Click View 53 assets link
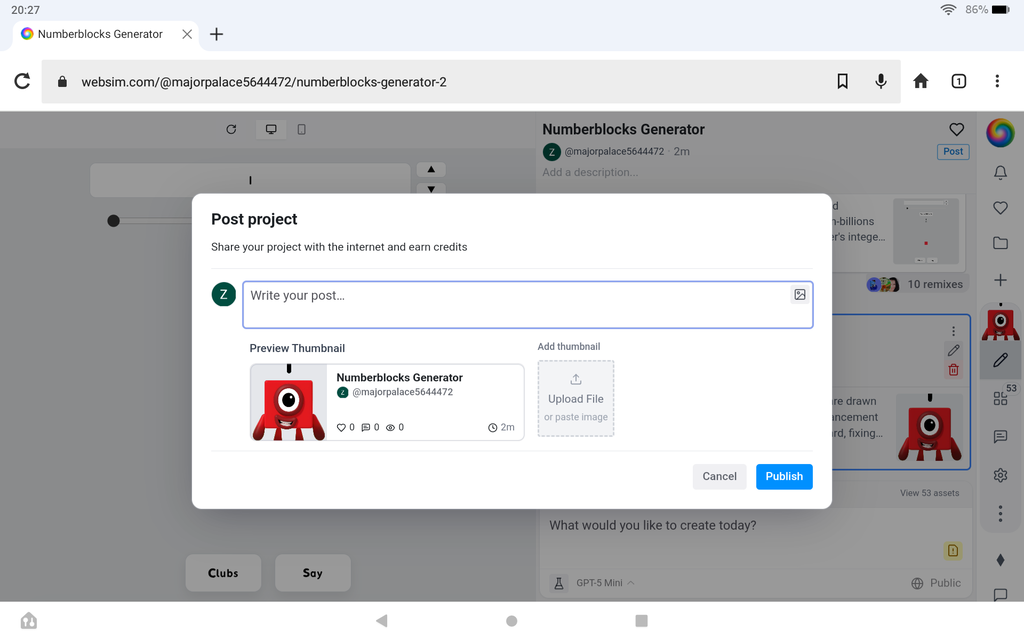 pyautogui.click(x=929, y=493)
